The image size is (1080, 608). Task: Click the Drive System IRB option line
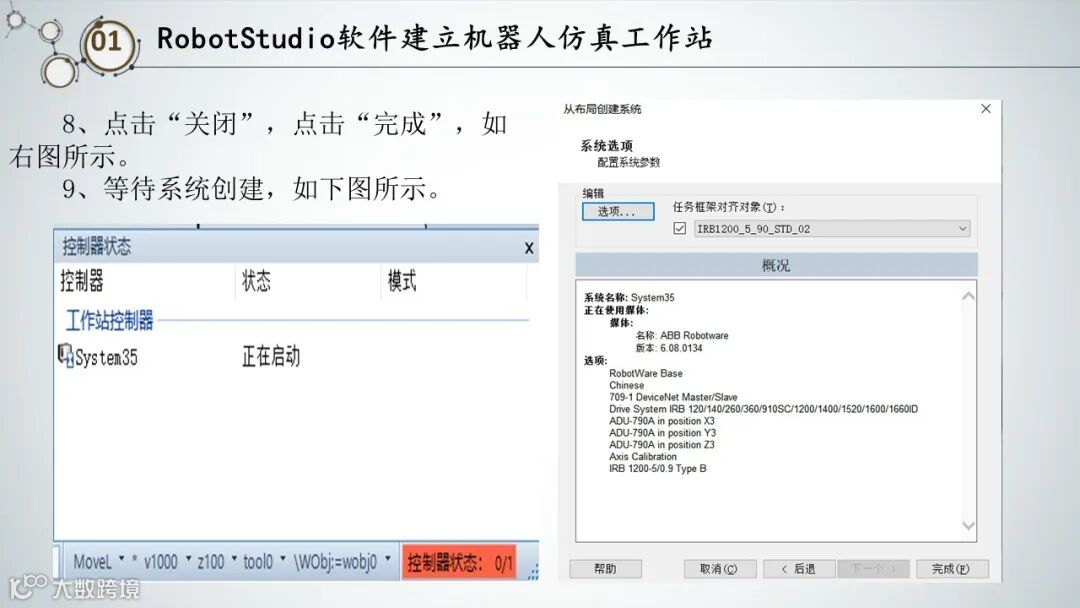pos(763,409)
